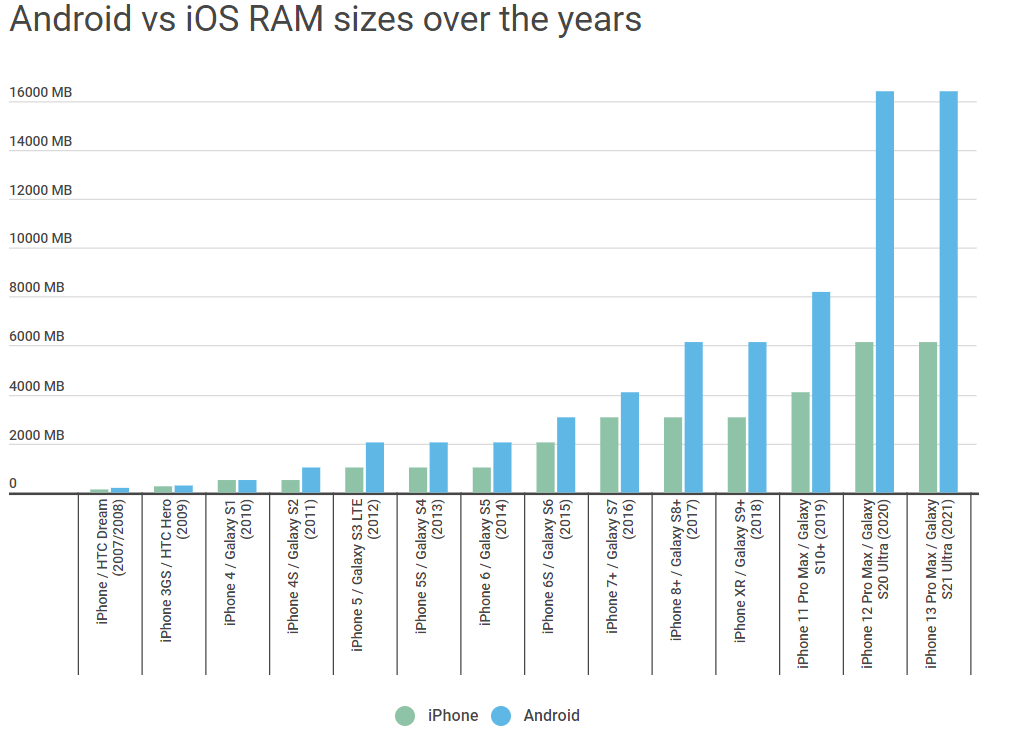Click the 2000 MB axis label
The width and height of the screenshot is (1010, 739).
pyautogui.click(x=37, y=435)
